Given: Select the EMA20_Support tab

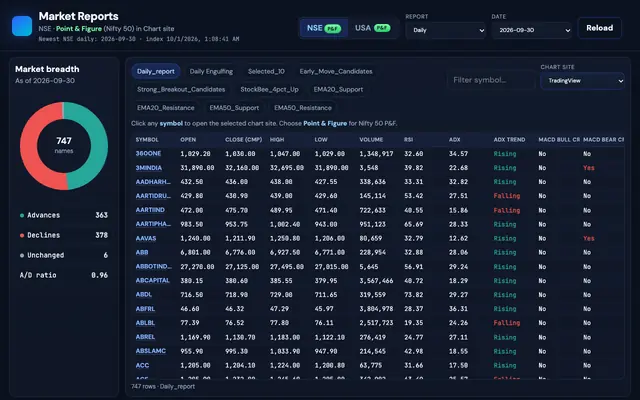Looking at the screenshot, I should click(338, 89).
